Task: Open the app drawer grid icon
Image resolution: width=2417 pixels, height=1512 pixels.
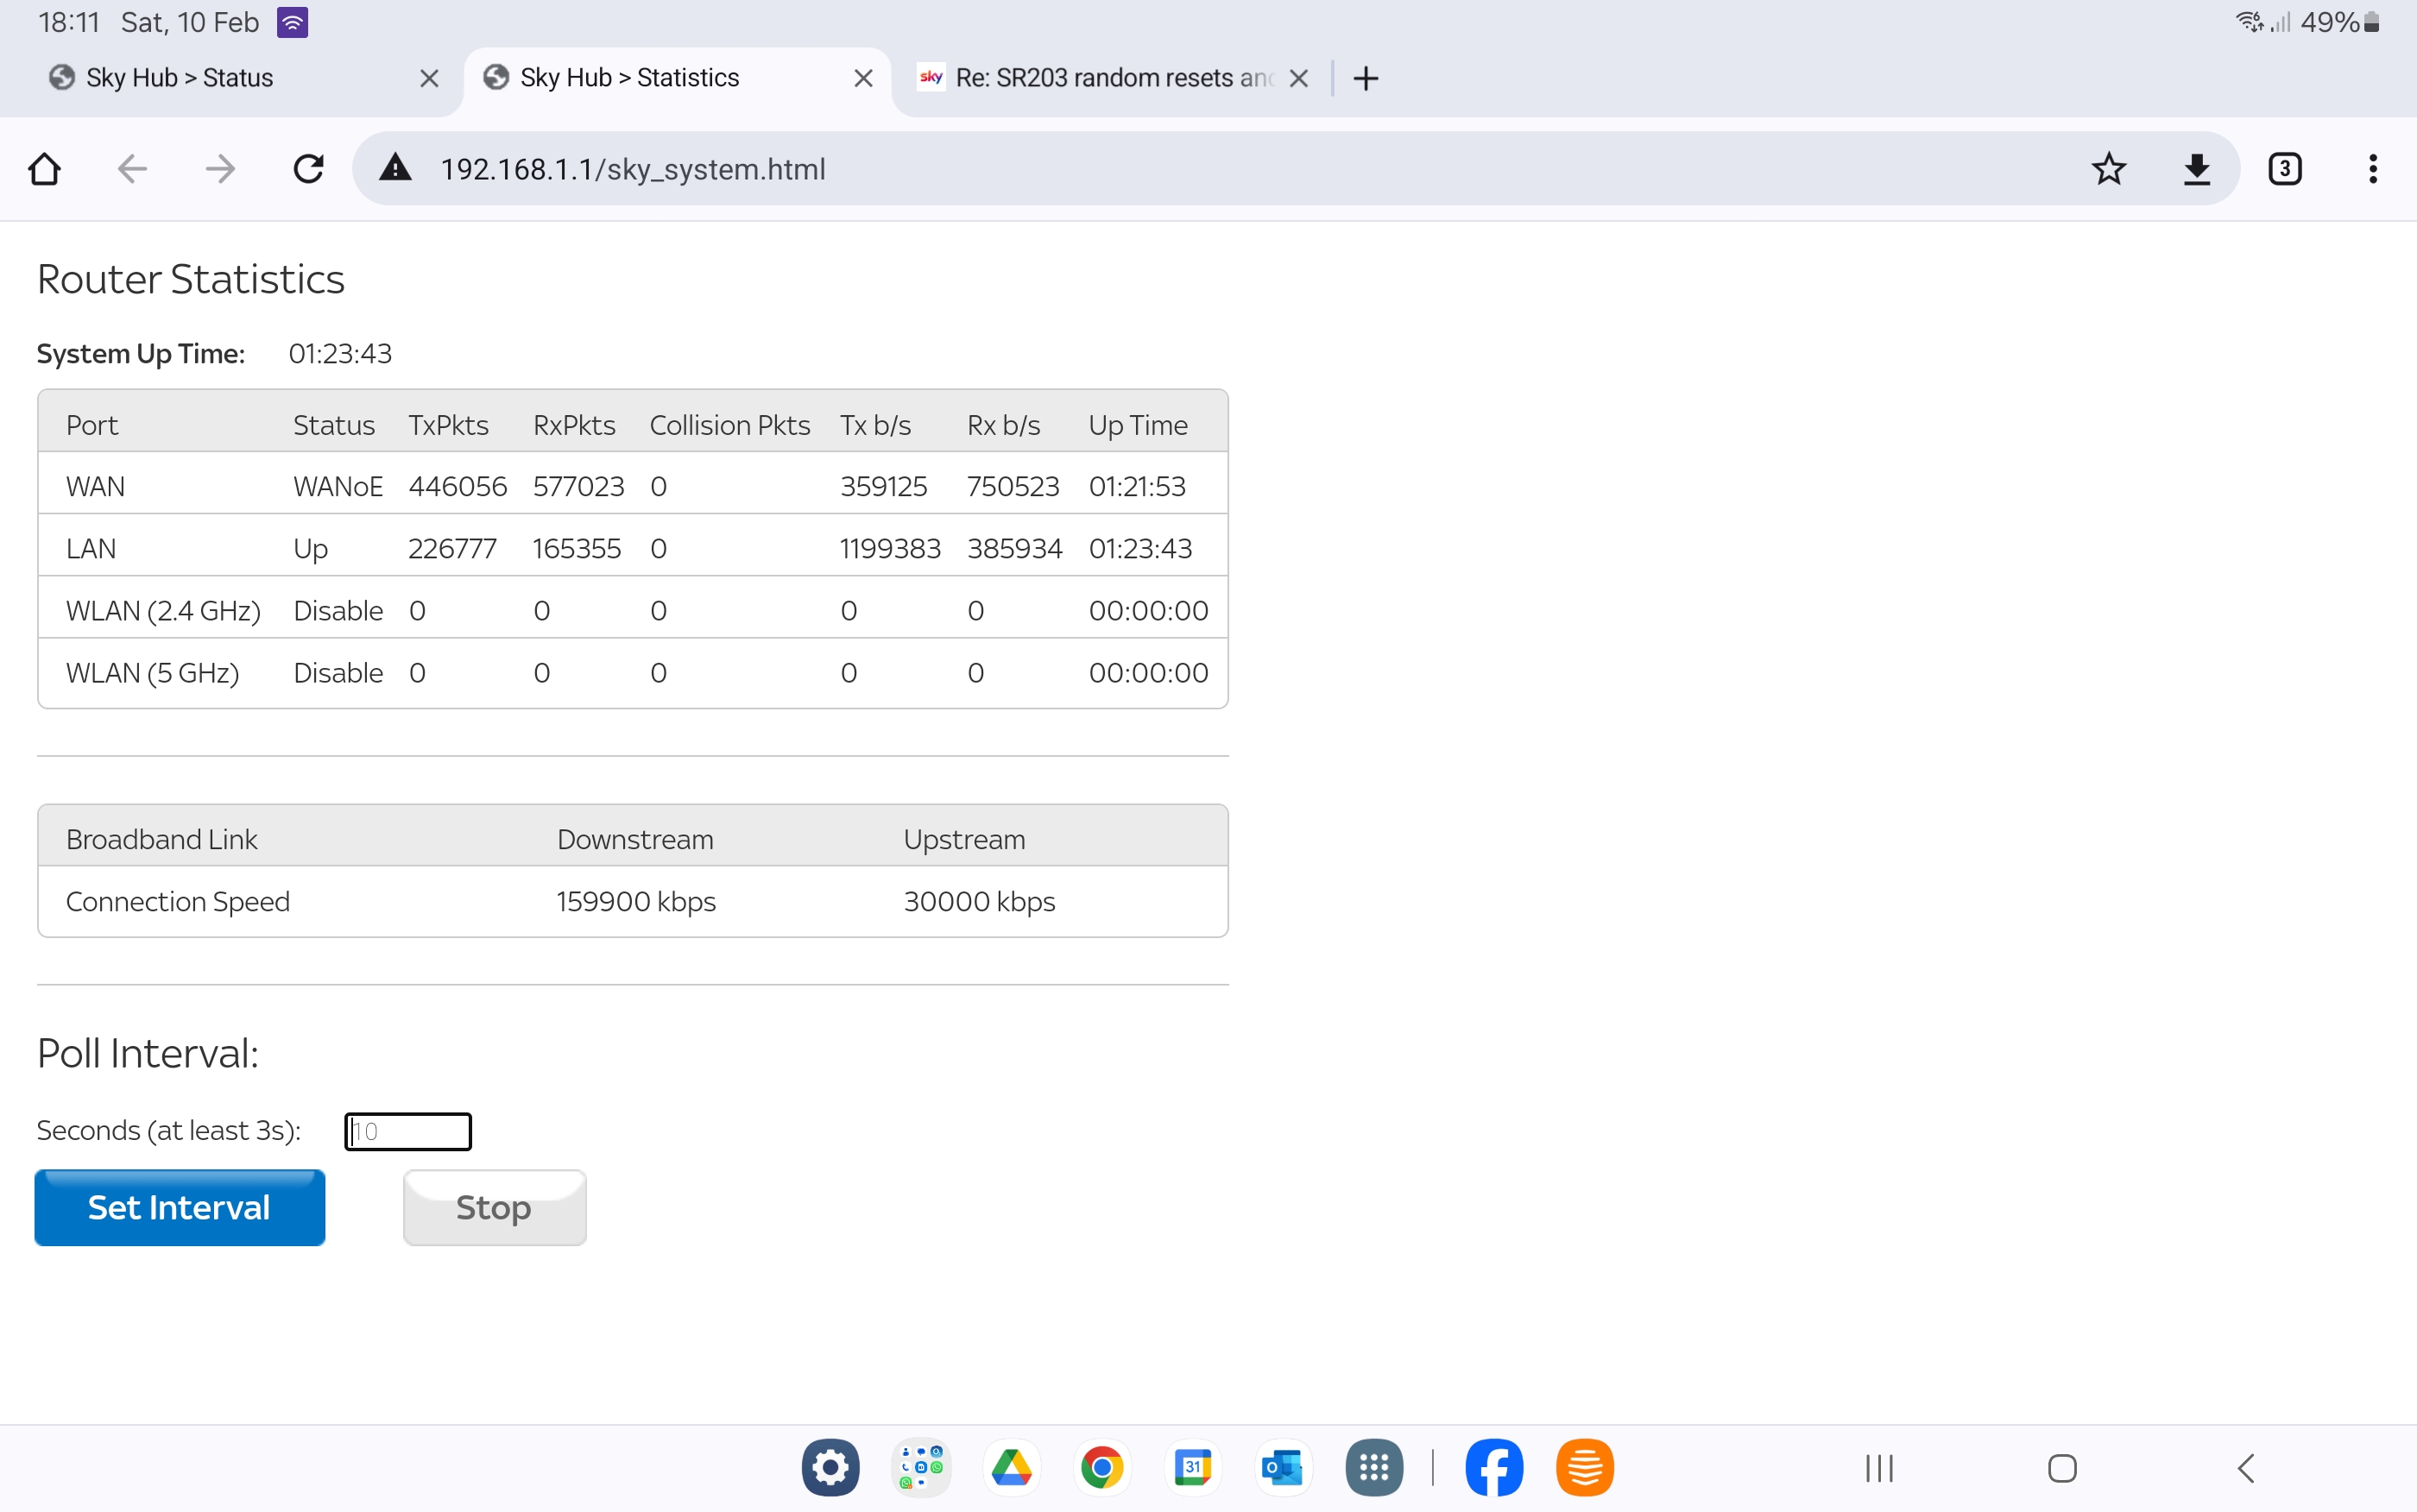Action: pyautogui.click(x=1374, y=1467)
